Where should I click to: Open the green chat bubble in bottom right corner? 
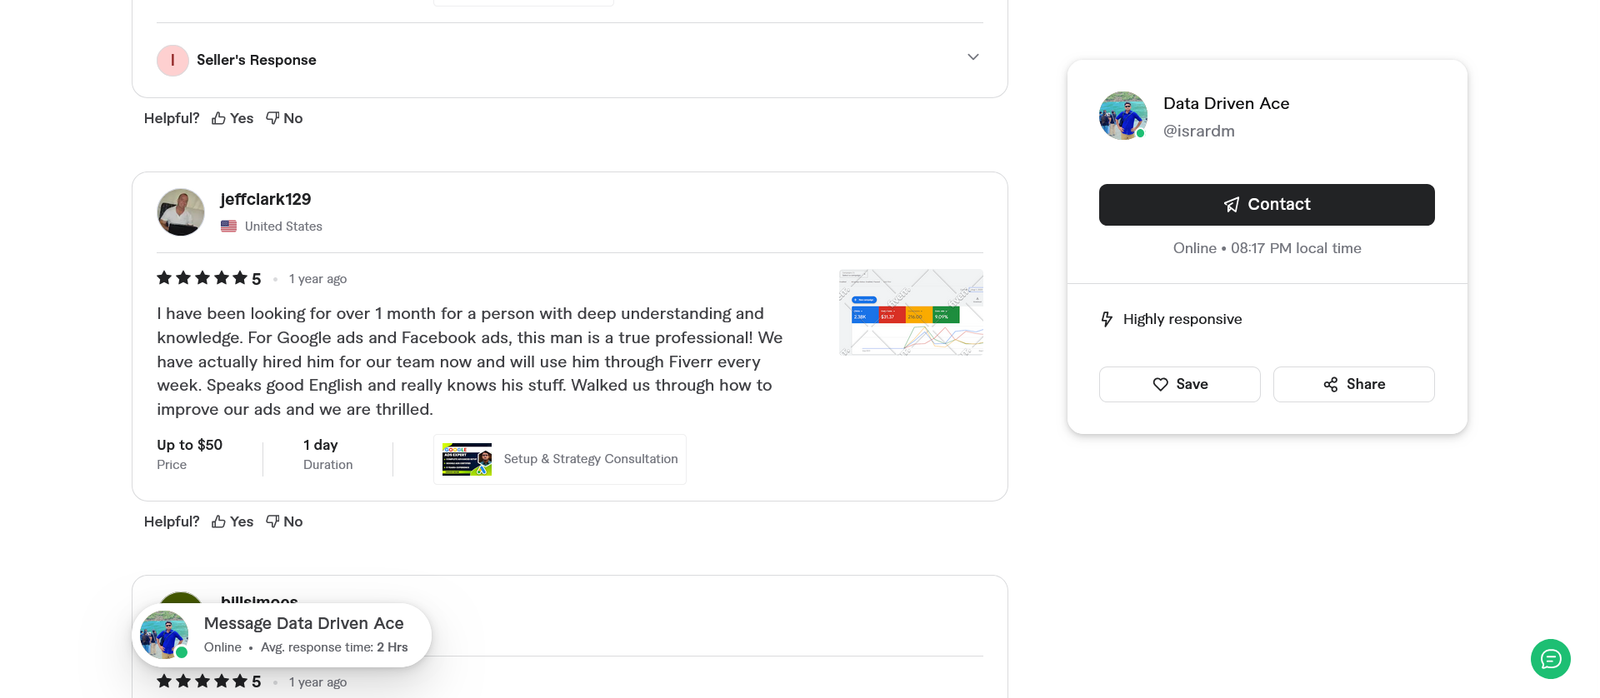(1550, 659)
